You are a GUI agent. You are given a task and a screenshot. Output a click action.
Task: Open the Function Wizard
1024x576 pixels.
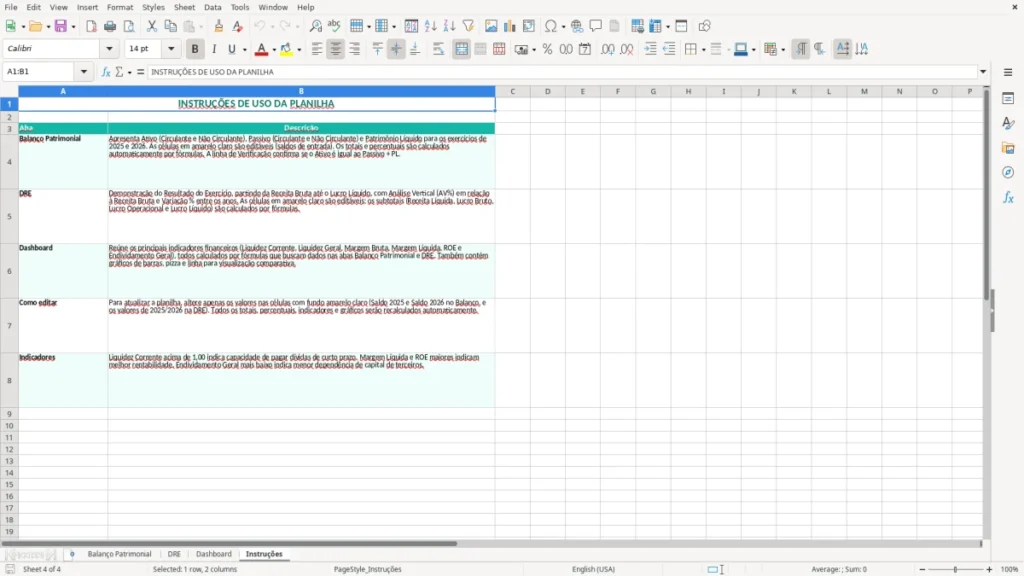coord(106,72)
